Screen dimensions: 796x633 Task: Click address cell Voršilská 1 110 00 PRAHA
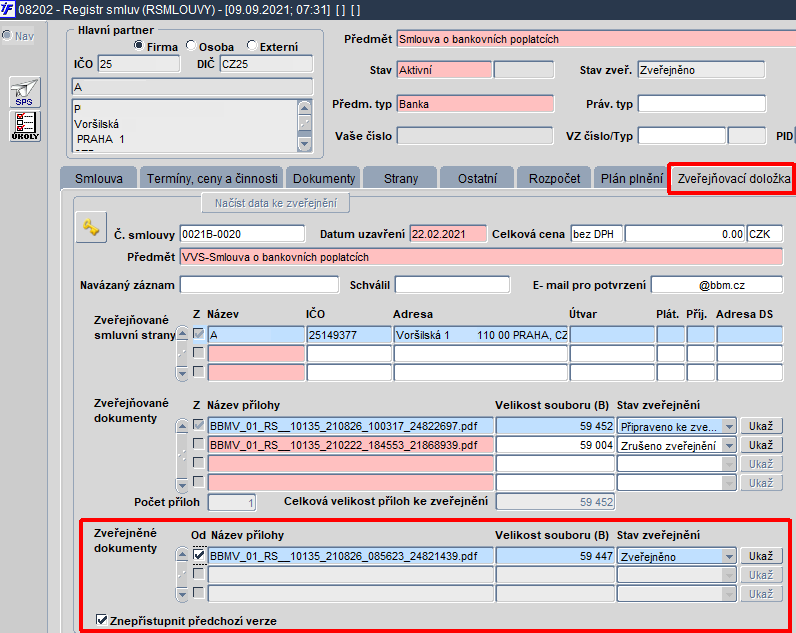coord(480,335)
